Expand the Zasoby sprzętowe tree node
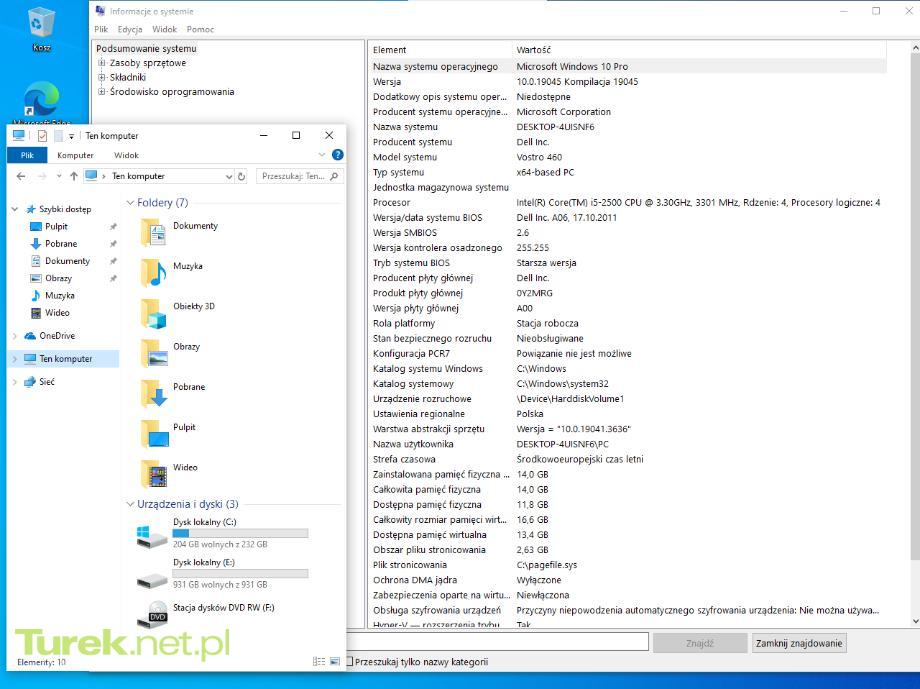Screen dimensions: 920x689 (x=102, y=63)
